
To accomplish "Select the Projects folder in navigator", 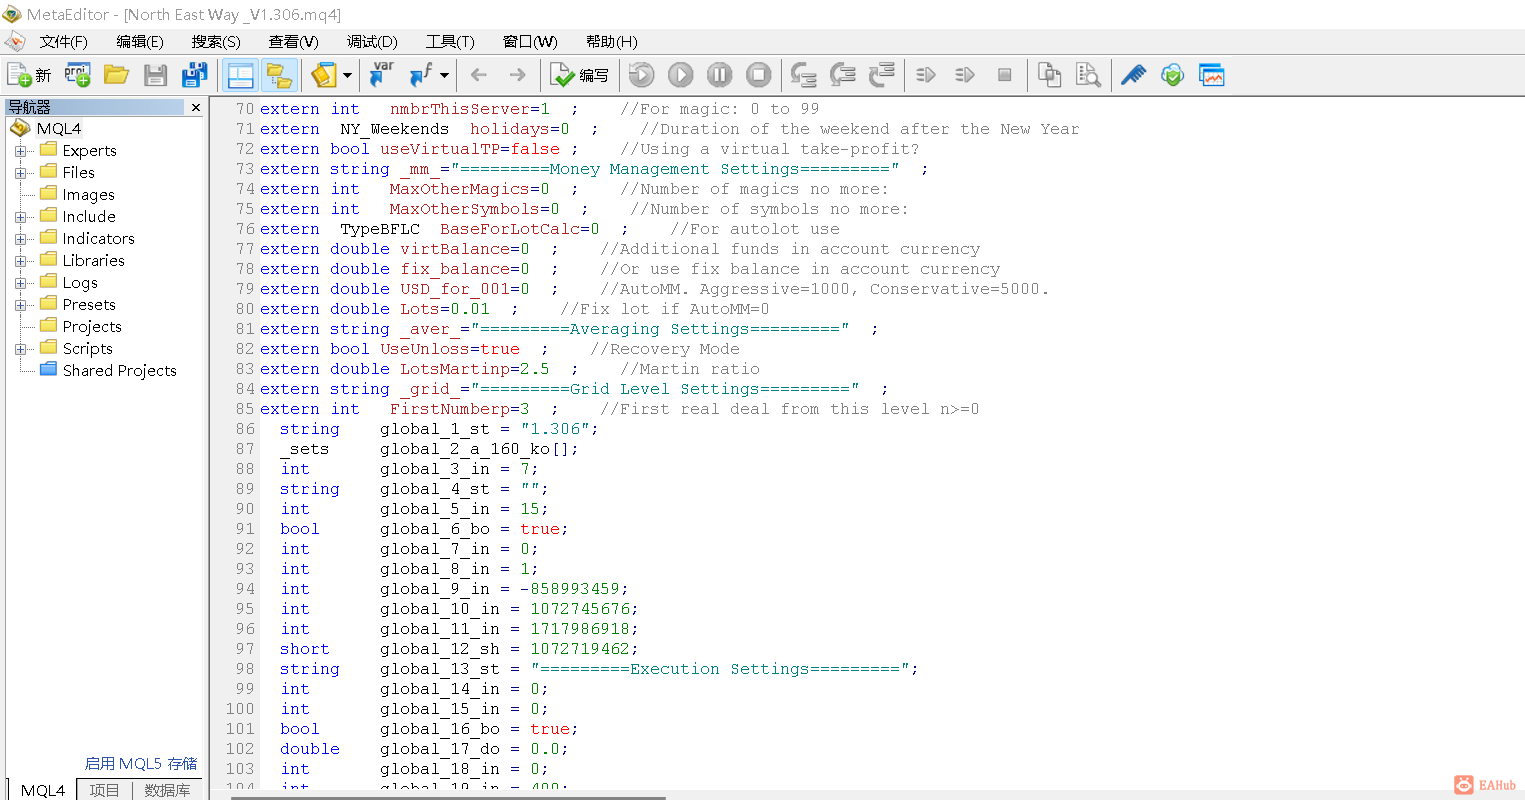I will point(92,326).
